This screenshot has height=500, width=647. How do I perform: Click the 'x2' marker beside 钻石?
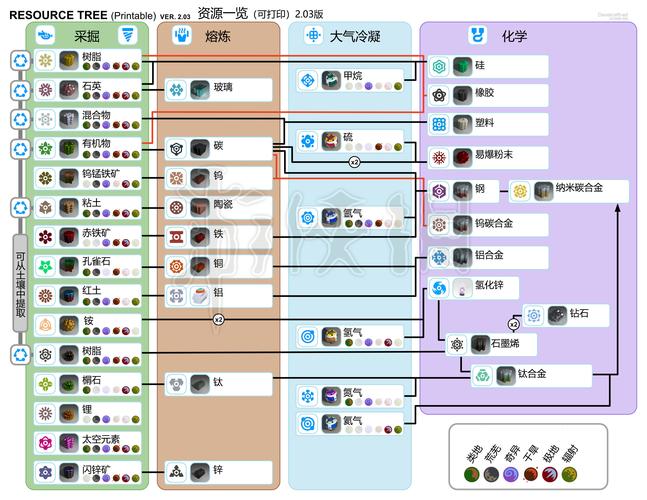coord(513,325)
